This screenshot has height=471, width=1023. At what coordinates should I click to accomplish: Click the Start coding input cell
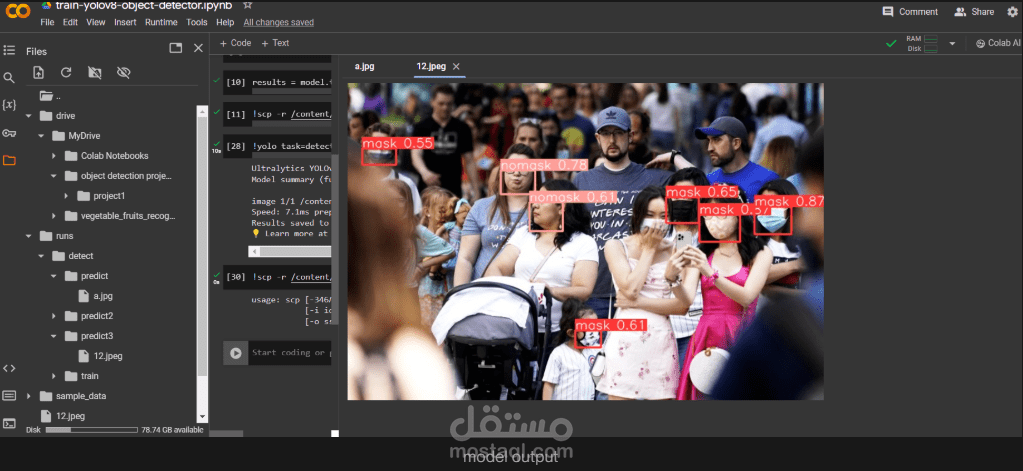tap(291, 353)
